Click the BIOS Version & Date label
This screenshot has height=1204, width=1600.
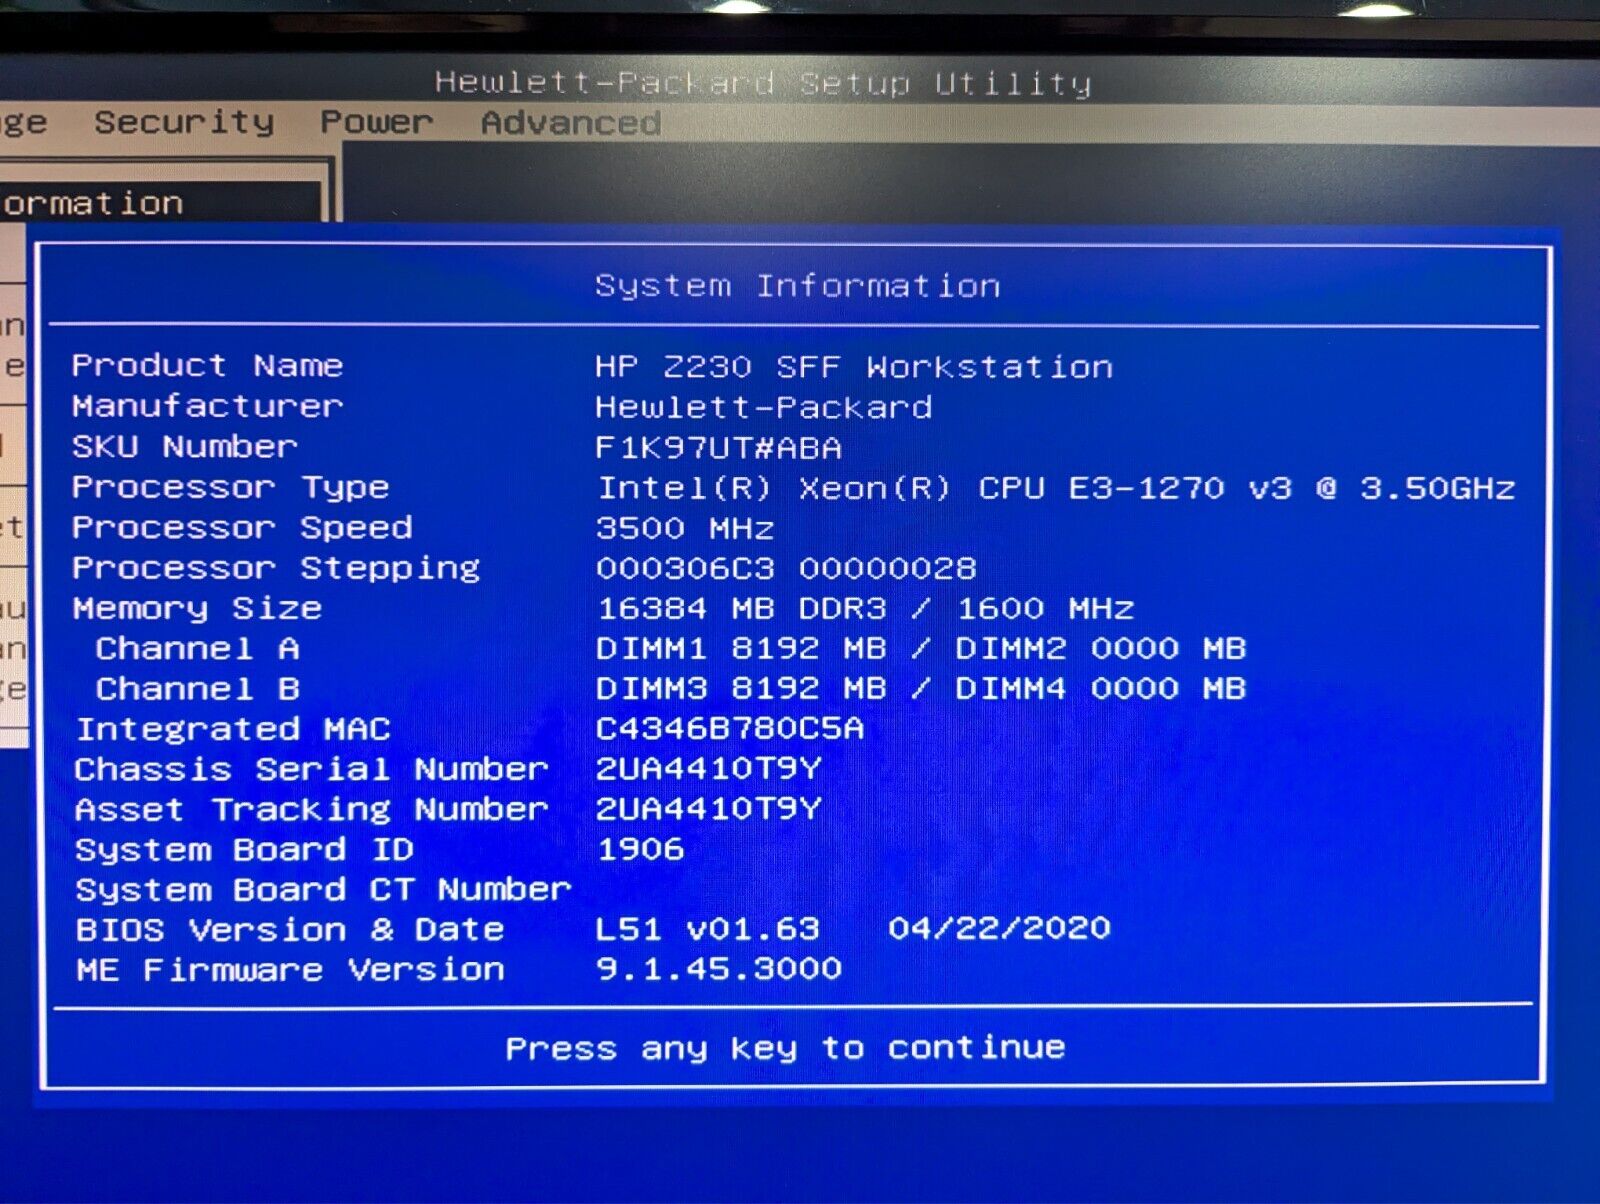290,930
